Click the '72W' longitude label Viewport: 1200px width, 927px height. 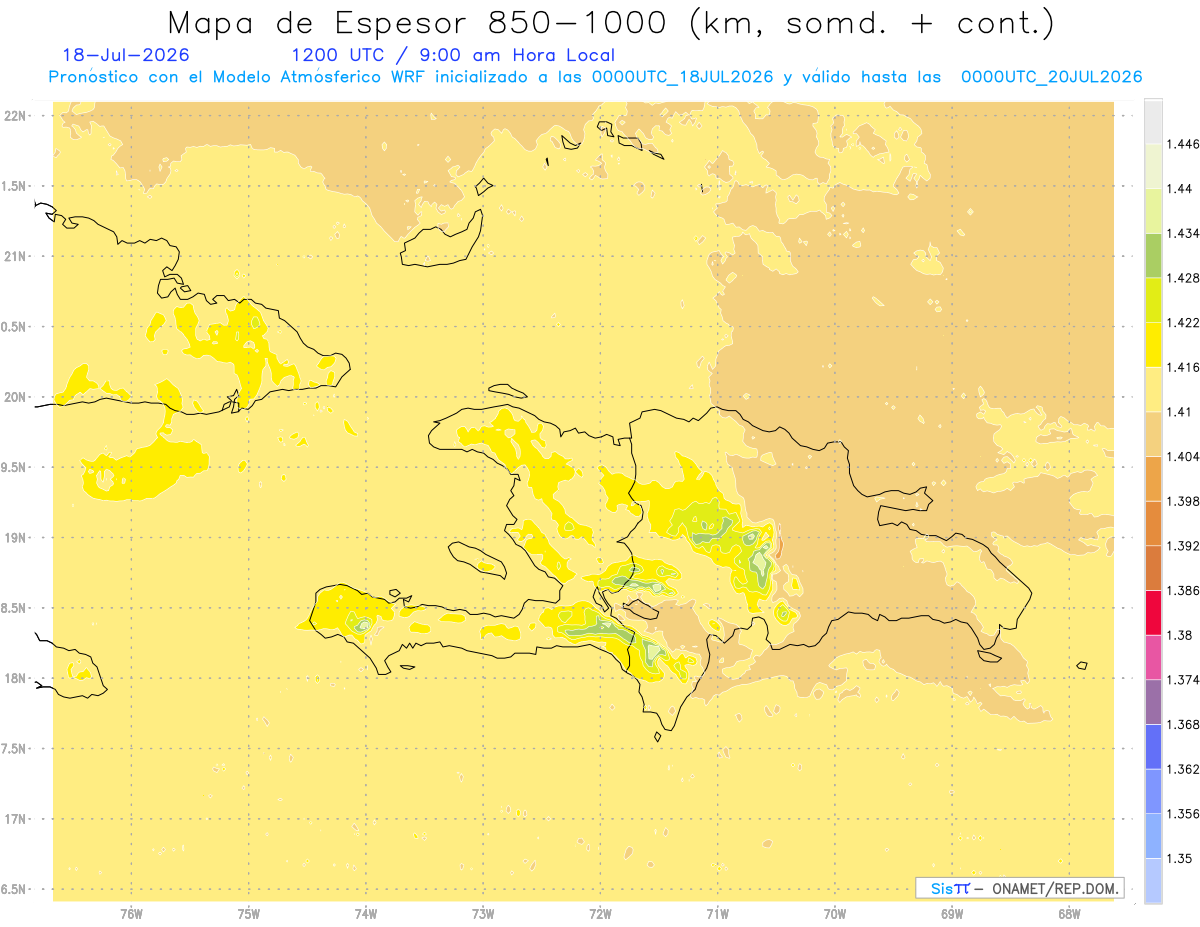click(600, 914)
